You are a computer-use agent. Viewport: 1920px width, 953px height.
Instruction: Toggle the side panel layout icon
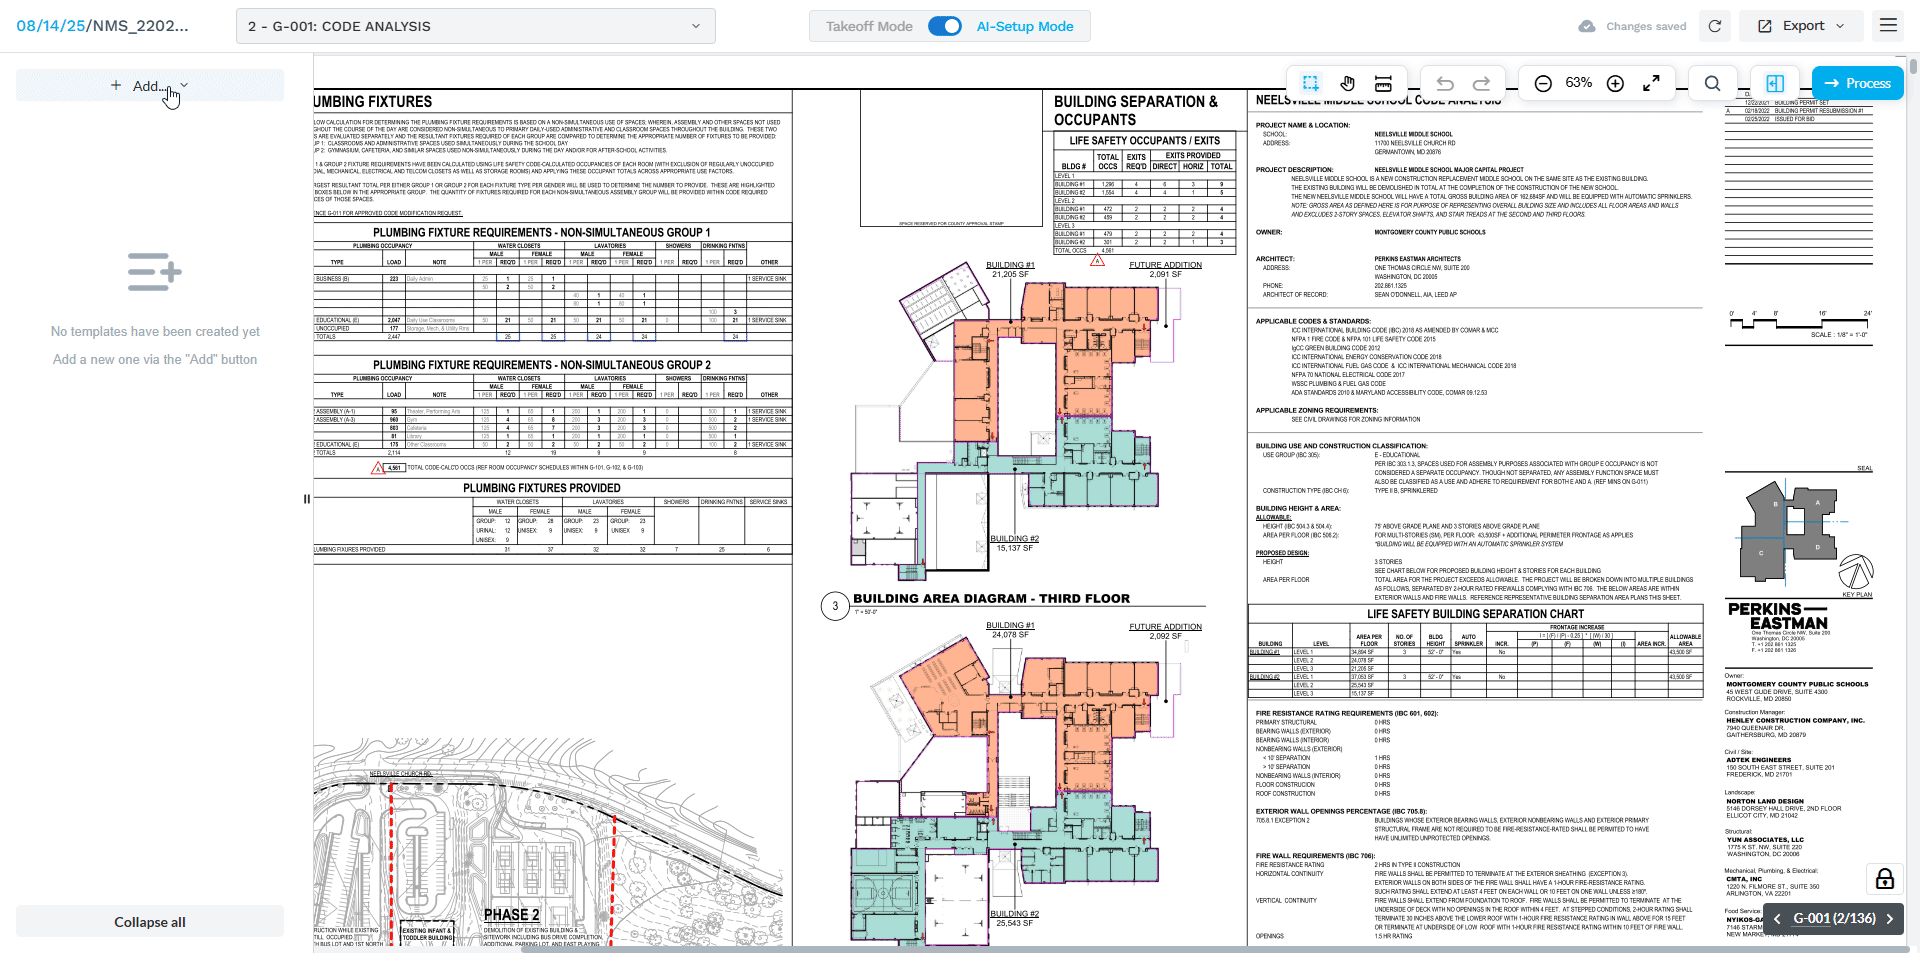pyautogui.click(x=1775, y=83)
